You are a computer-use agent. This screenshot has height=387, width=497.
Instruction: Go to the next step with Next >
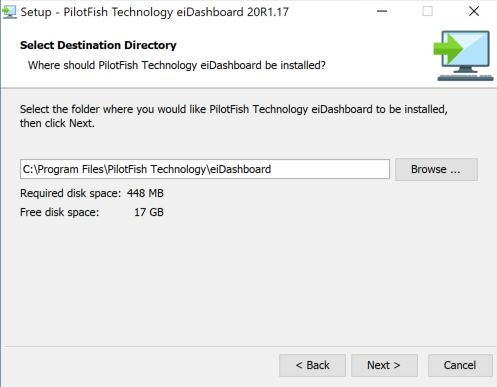pyautogui.click(x=384, y=365)
